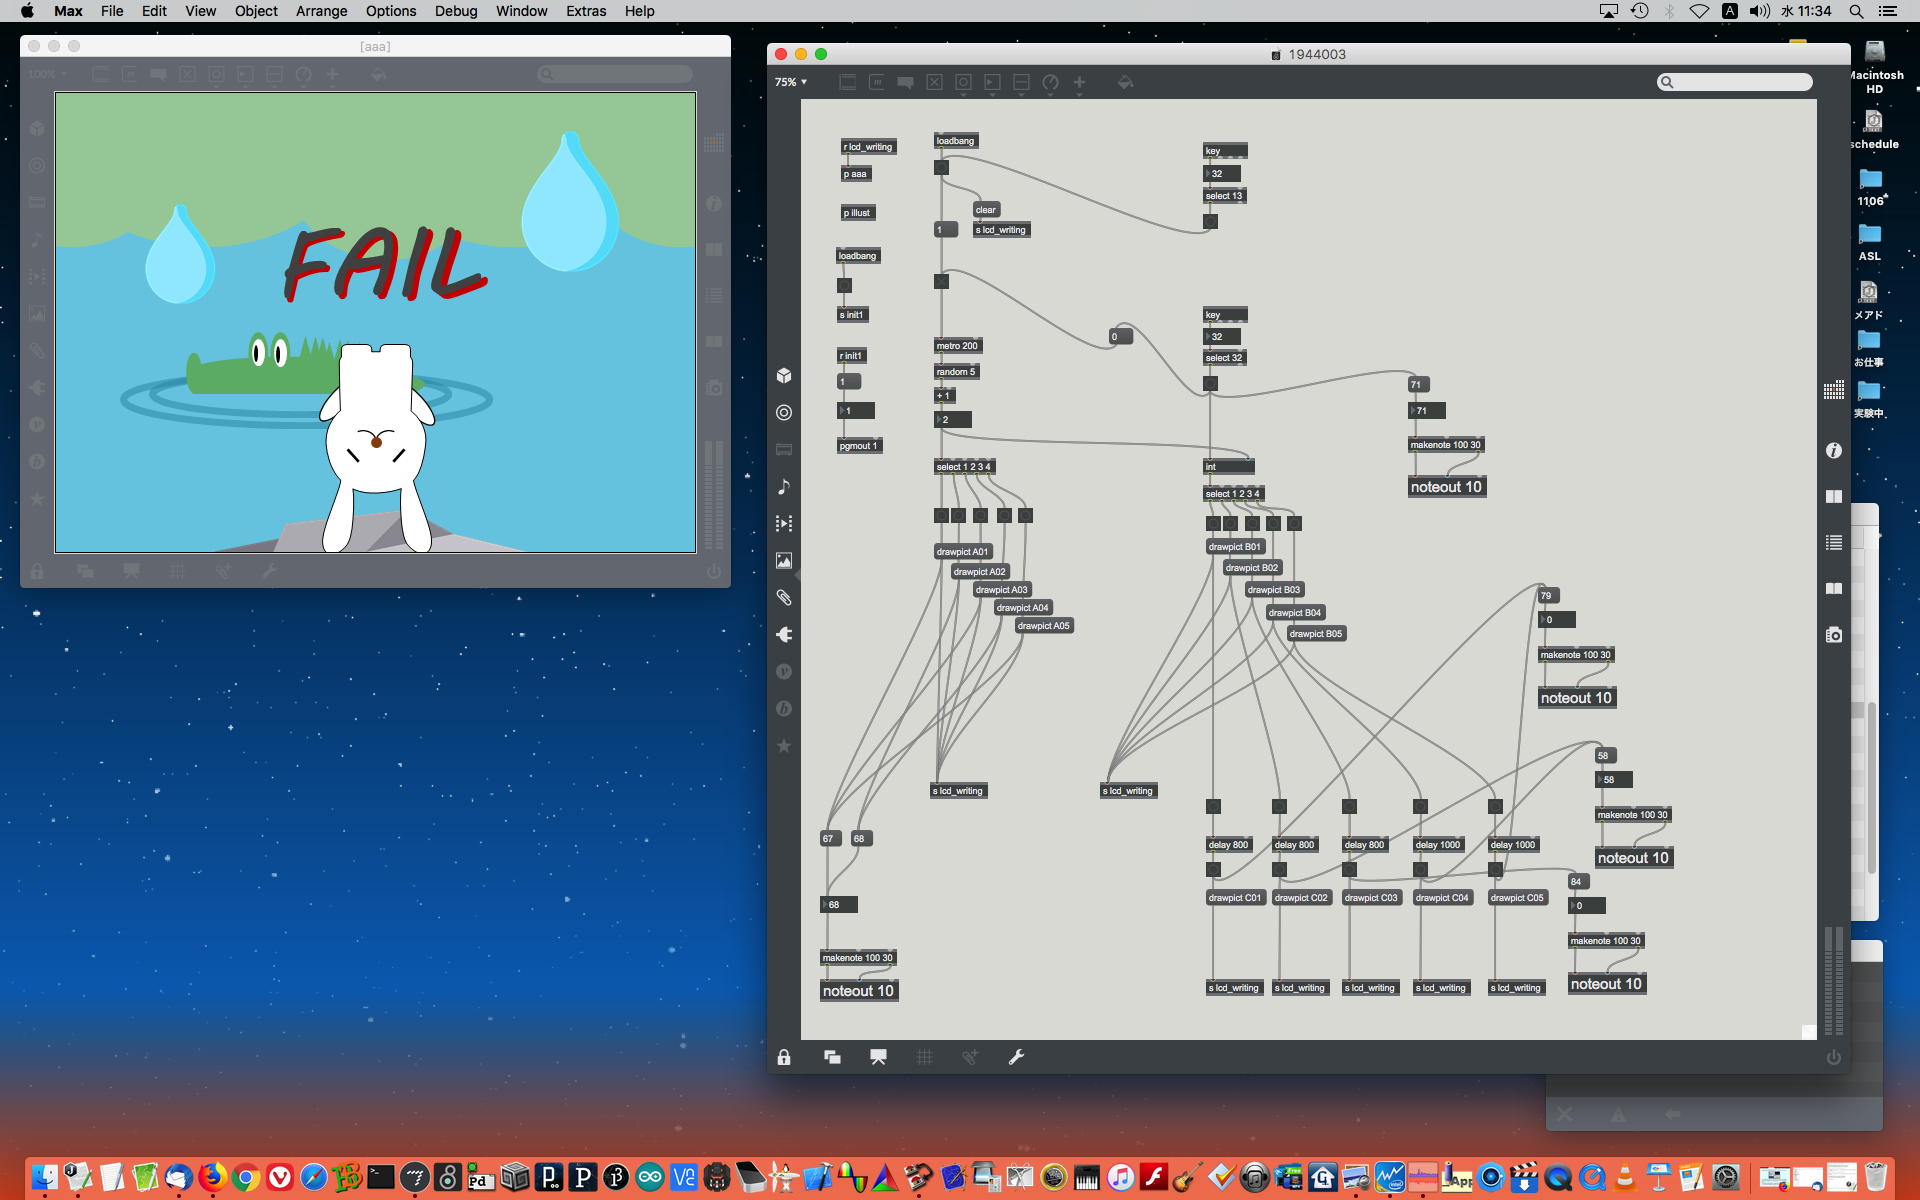Click the audio level meter slider at bottom right
The height and width of the screenshot is (1200, 1920).
point(1833,980)
